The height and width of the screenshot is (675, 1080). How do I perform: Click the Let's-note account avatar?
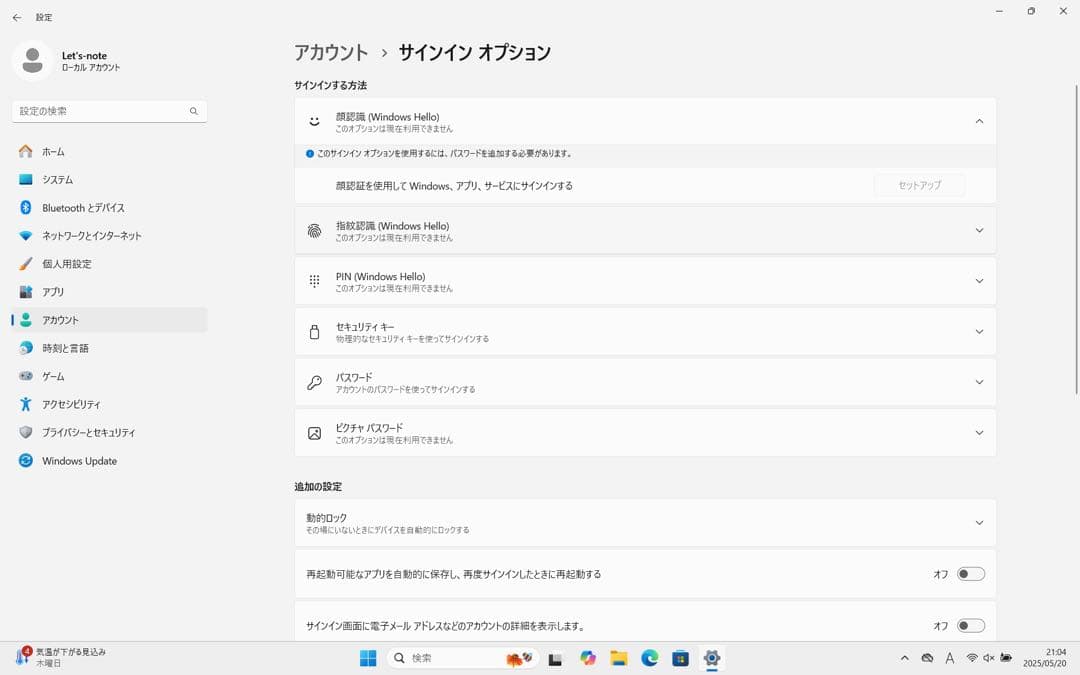click(x=32, y=60)
